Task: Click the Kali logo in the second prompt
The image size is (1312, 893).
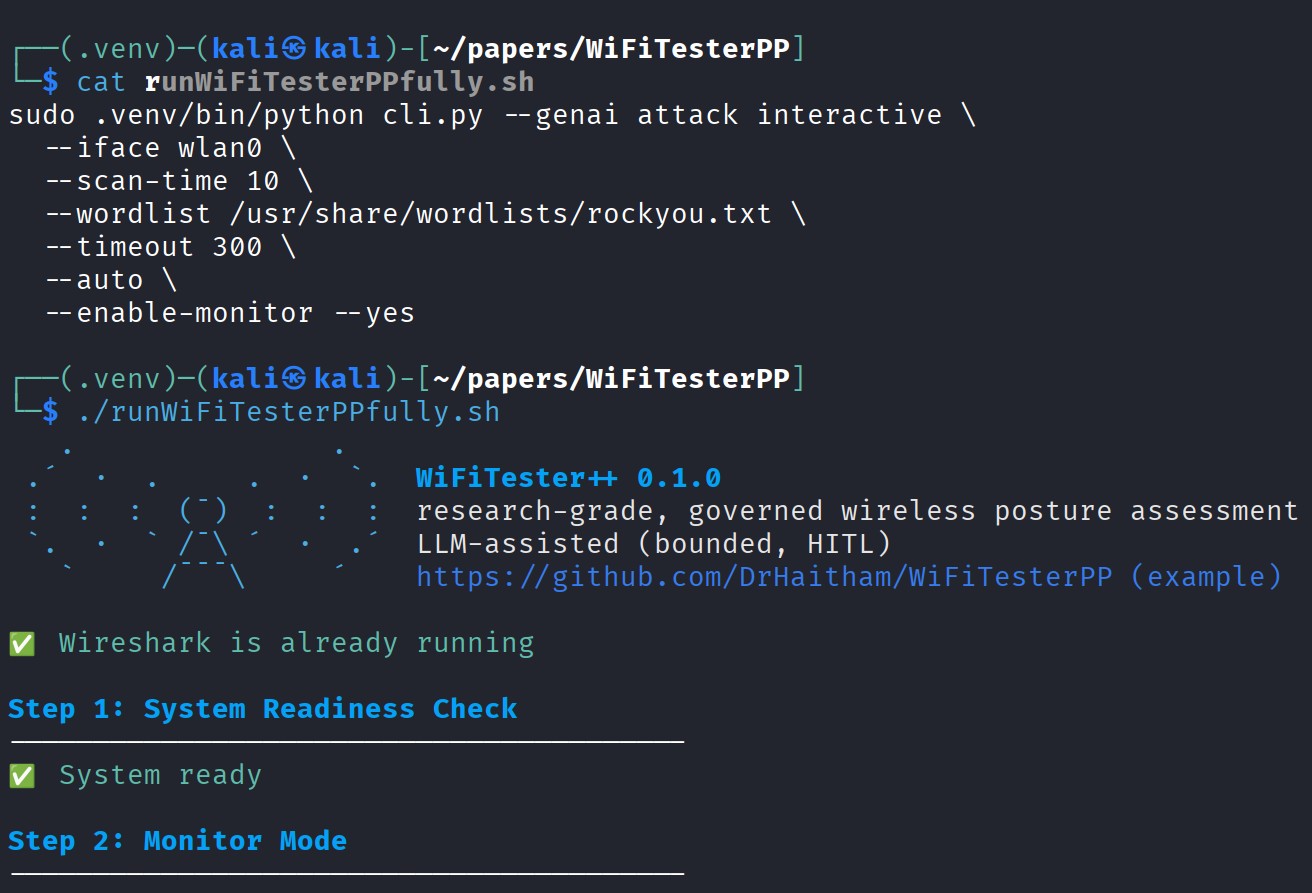Action: pyautogui.click(x=294, y=378)
